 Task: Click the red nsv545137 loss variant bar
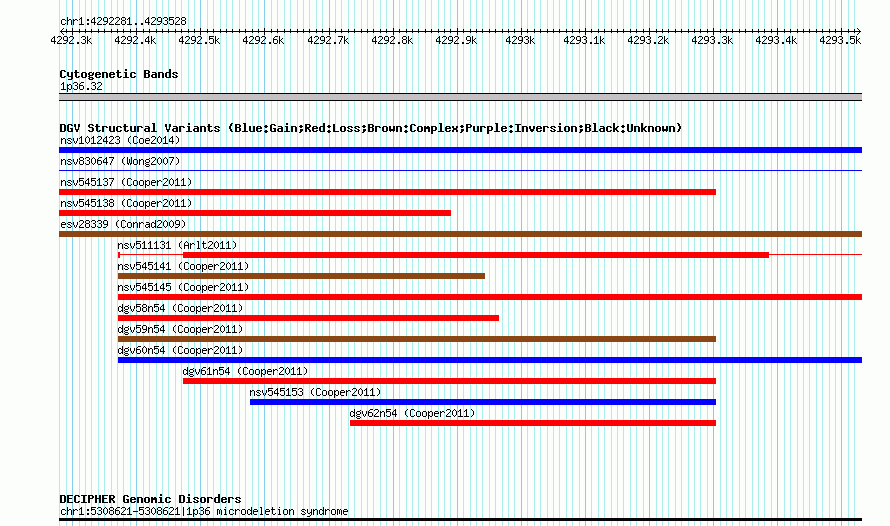pos(388,192)
